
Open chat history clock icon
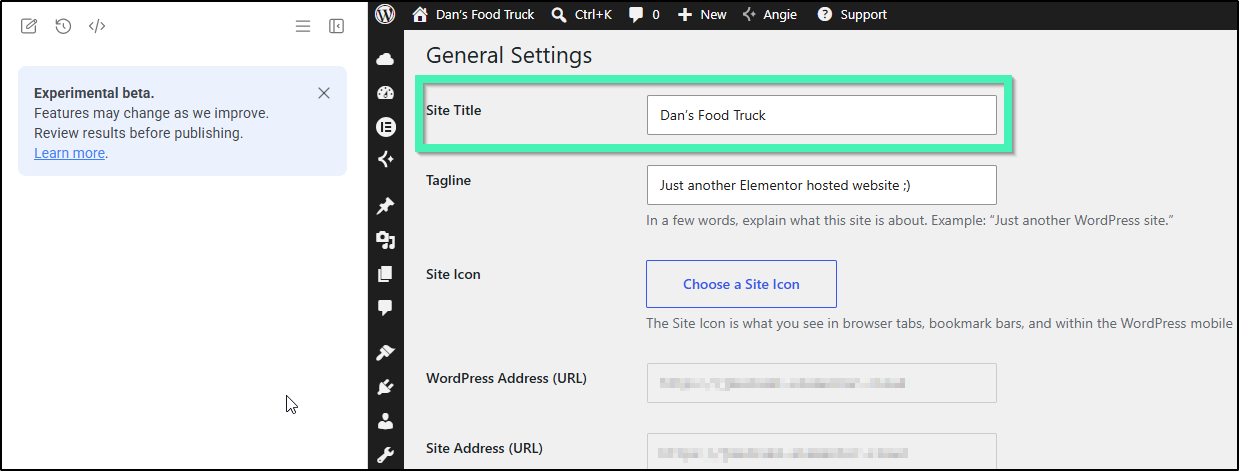pos(63,26)
